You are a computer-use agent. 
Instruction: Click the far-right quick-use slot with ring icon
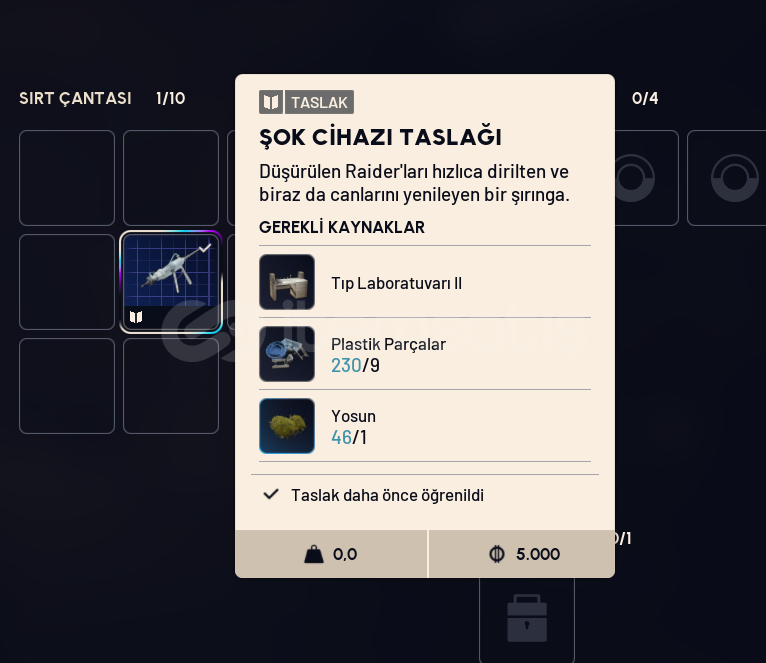tap(726, 178)
